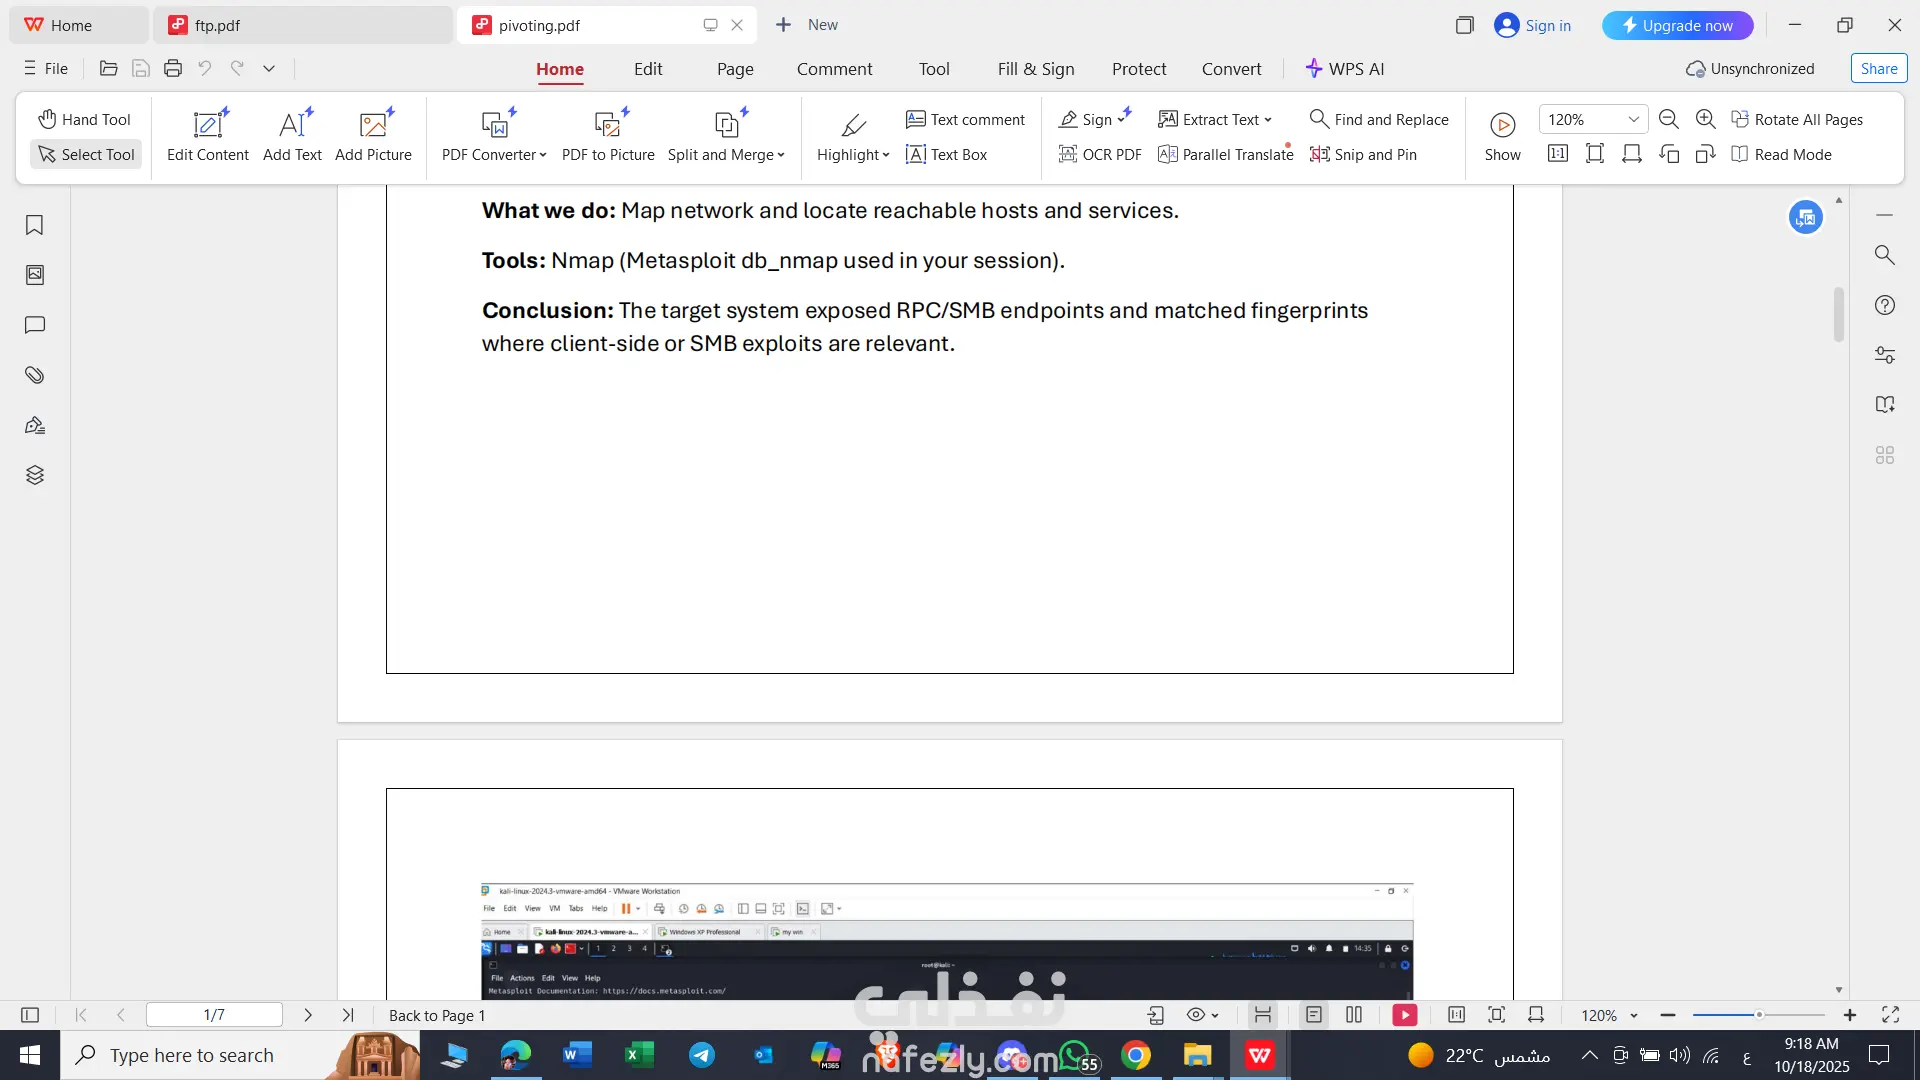1920x1080 pixels.
Task: Click the zoom in magnifier icon
Action: pyautogui.click(x=1706, y=119)
